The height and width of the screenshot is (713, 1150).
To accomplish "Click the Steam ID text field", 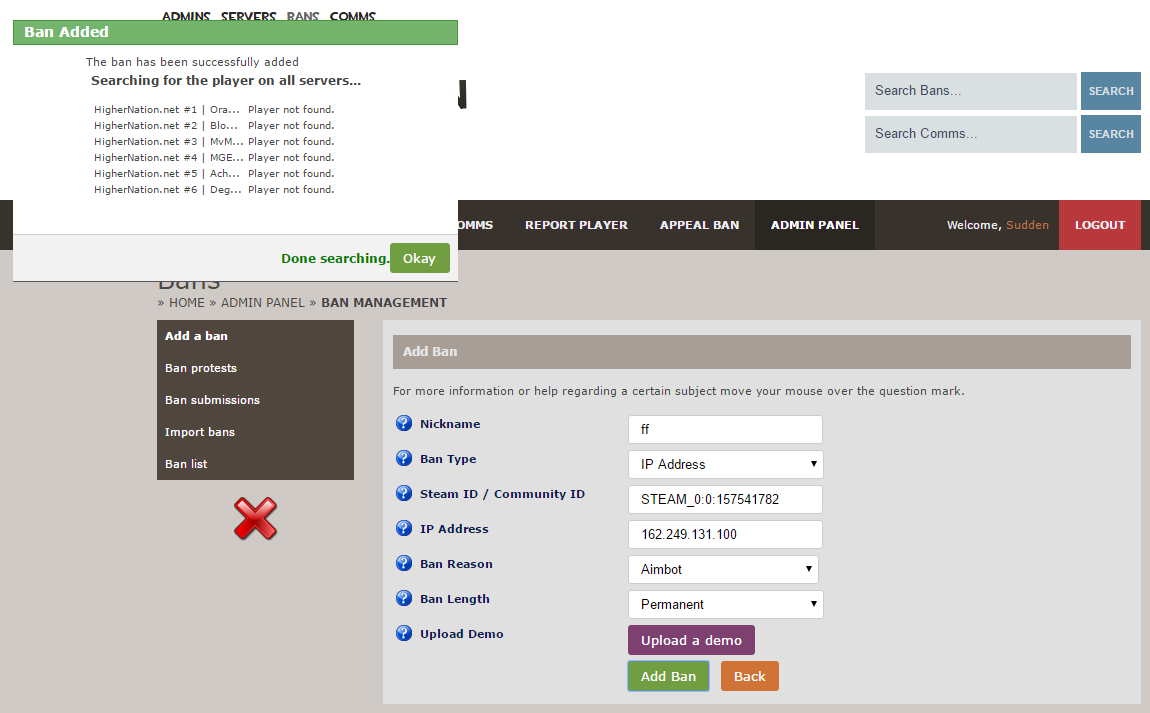I will click(x=725, y=500).
